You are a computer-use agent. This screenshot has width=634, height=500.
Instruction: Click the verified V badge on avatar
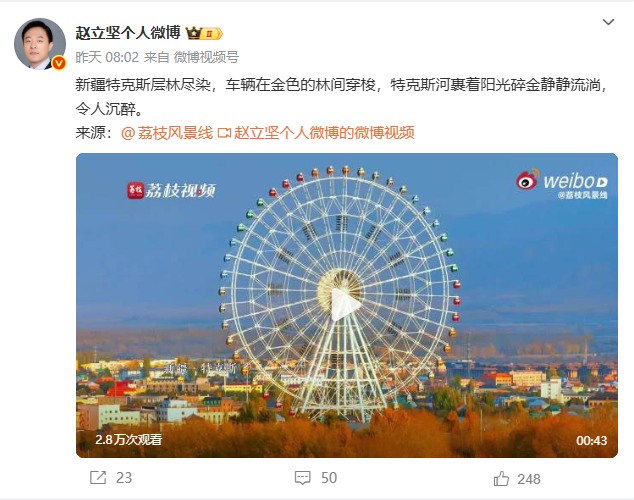(x=59, y=63)
